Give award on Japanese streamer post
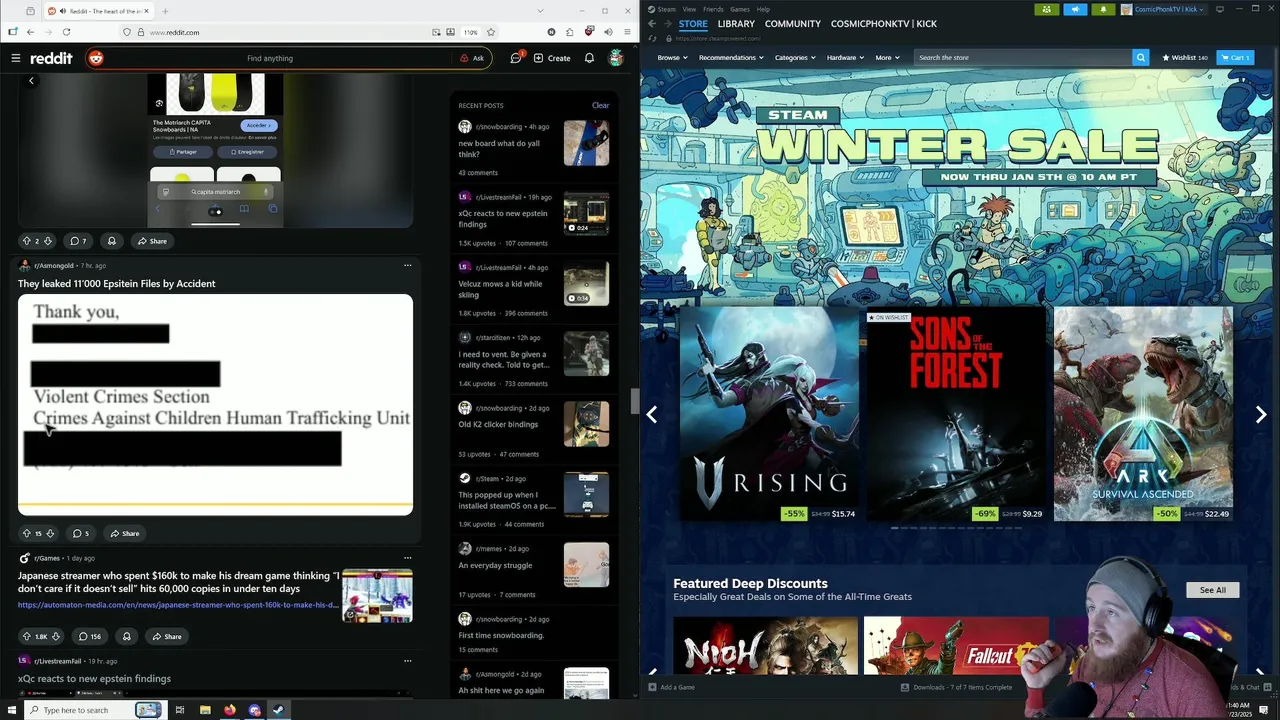Image resolution: width=1280 pixels, height=720 pixels. pos(126,636)
